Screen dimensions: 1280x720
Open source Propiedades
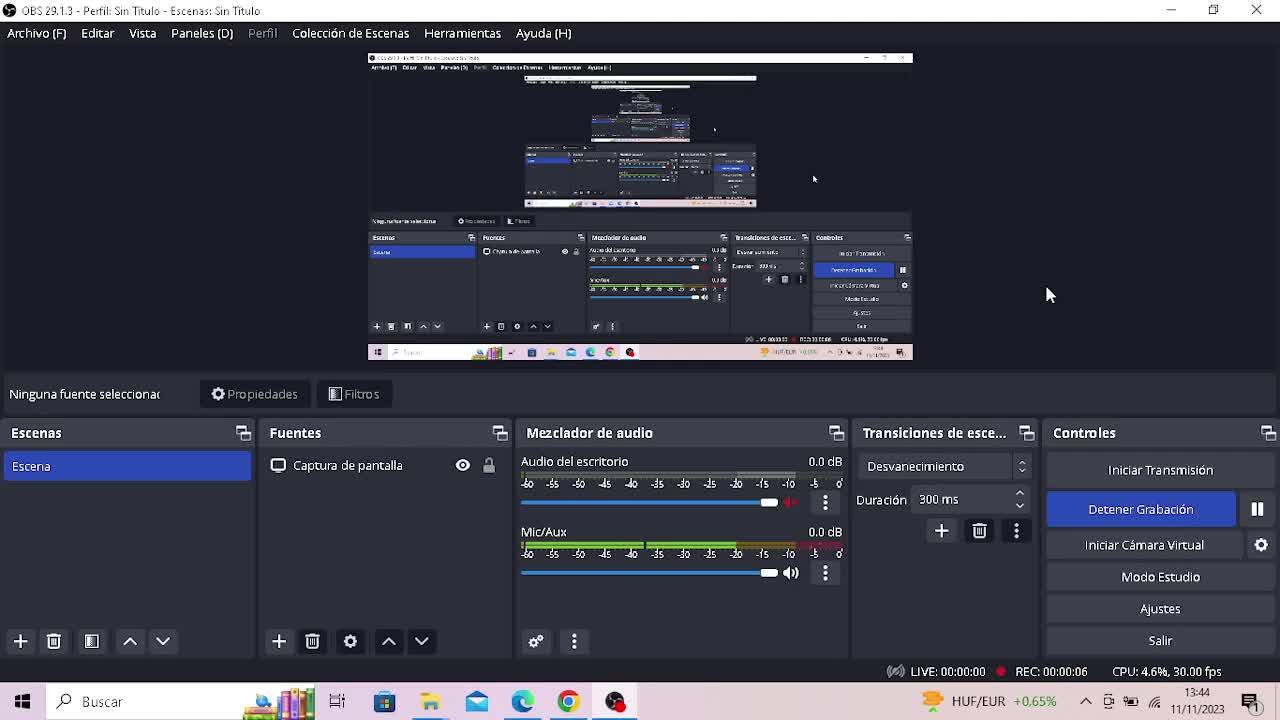(x=254, y=394)
